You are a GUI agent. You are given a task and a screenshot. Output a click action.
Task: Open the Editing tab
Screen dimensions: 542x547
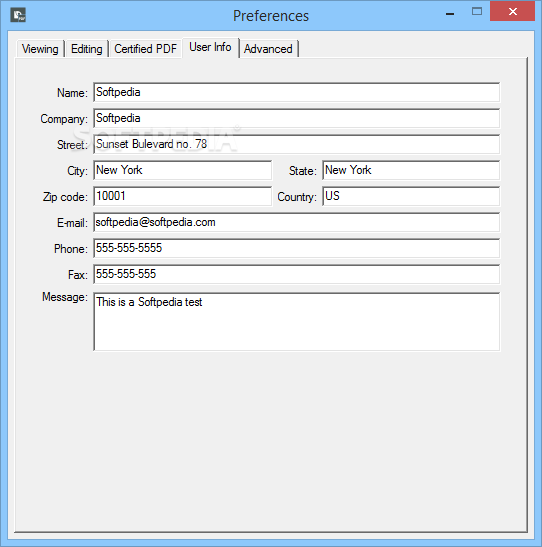pos(86,49)
